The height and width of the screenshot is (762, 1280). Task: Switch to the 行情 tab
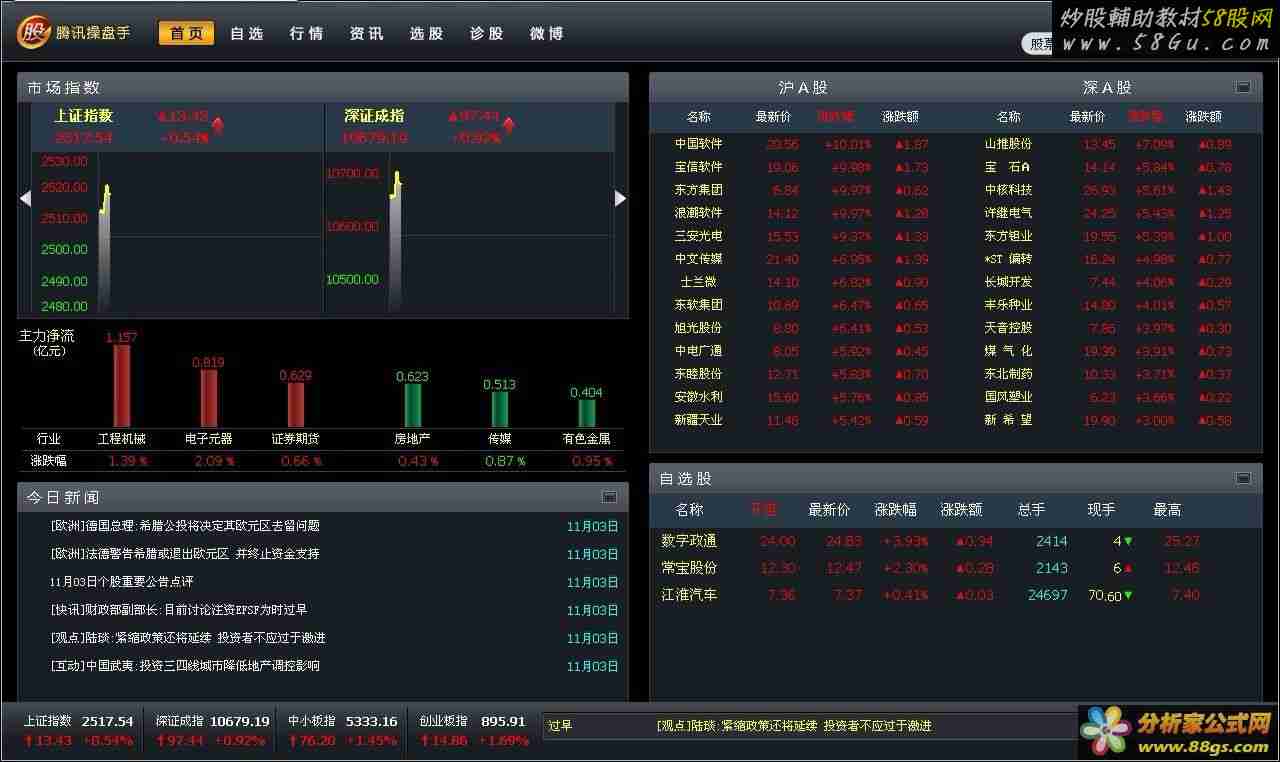click(306, 33)
